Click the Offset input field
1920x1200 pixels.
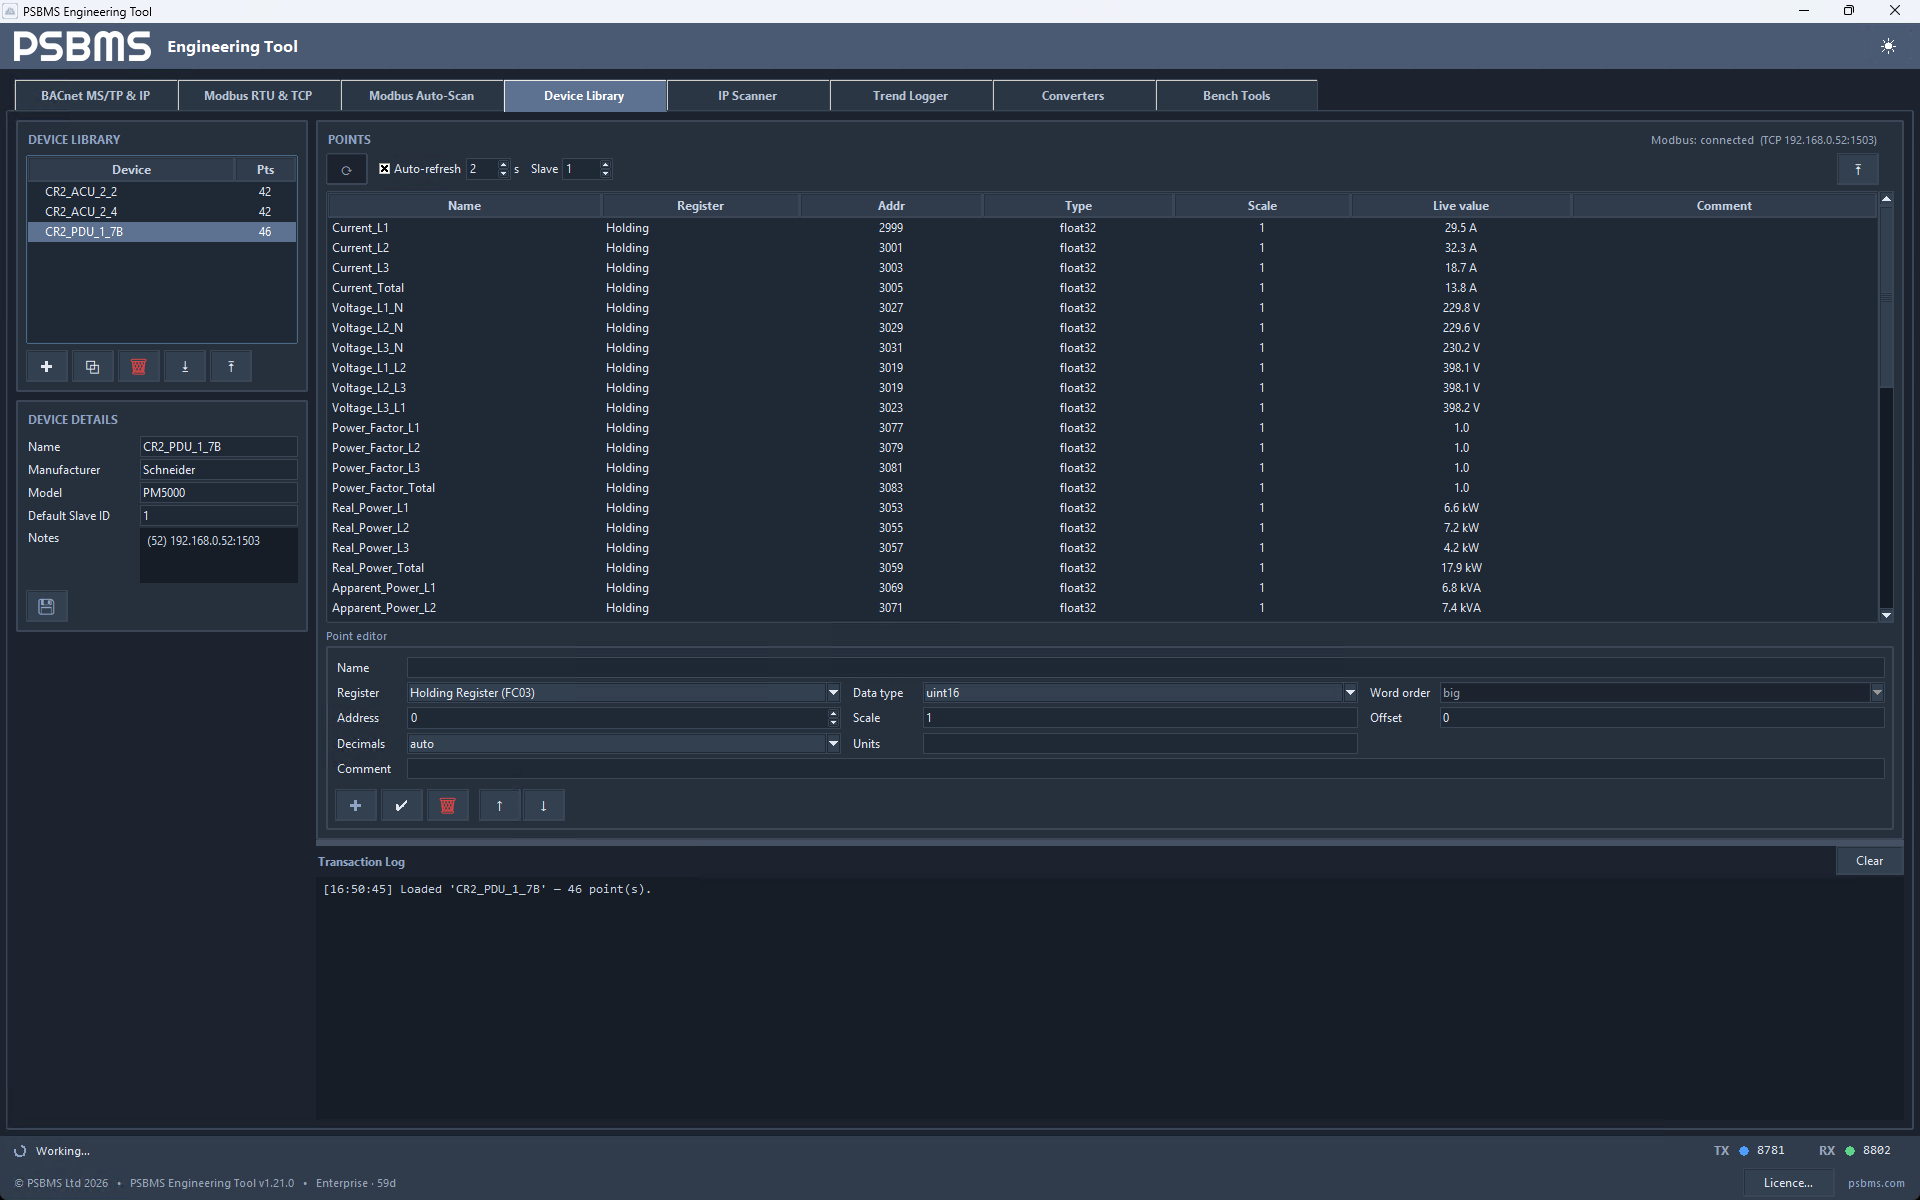pyautogui.click(x=1661, y=718)
